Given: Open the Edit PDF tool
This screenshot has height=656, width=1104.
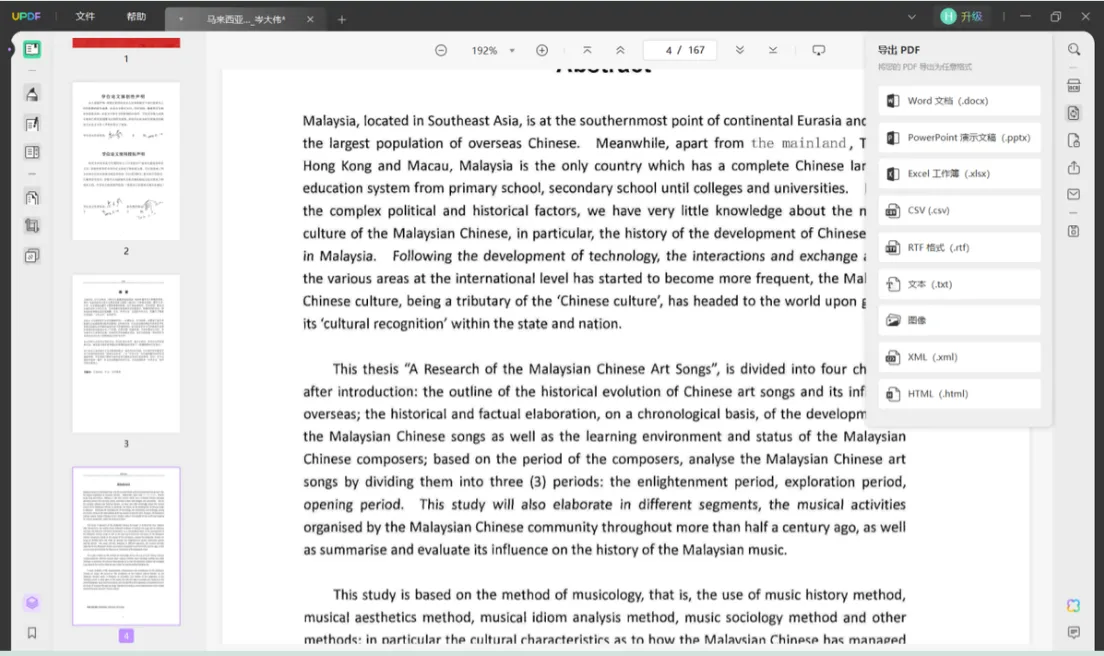Looking at the screenshot, I should [32, 124].
